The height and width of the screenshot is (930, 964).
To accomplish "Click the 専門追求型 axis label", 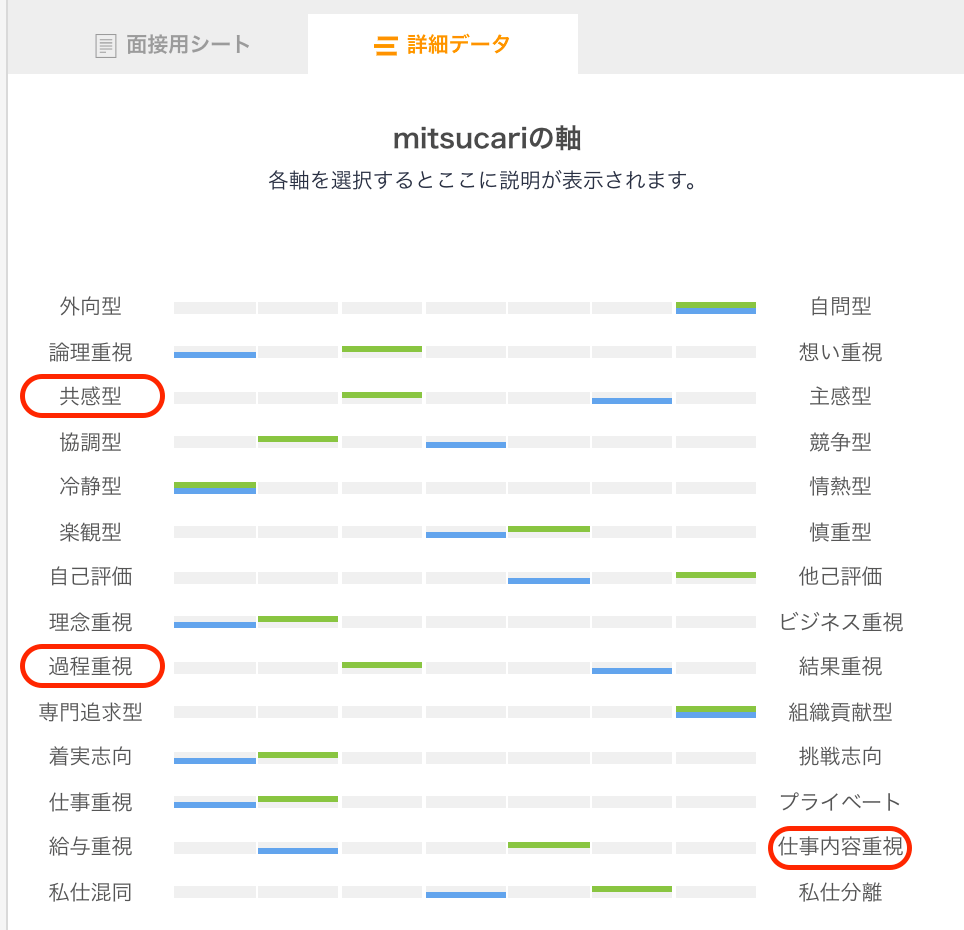I will coord(92,711).
